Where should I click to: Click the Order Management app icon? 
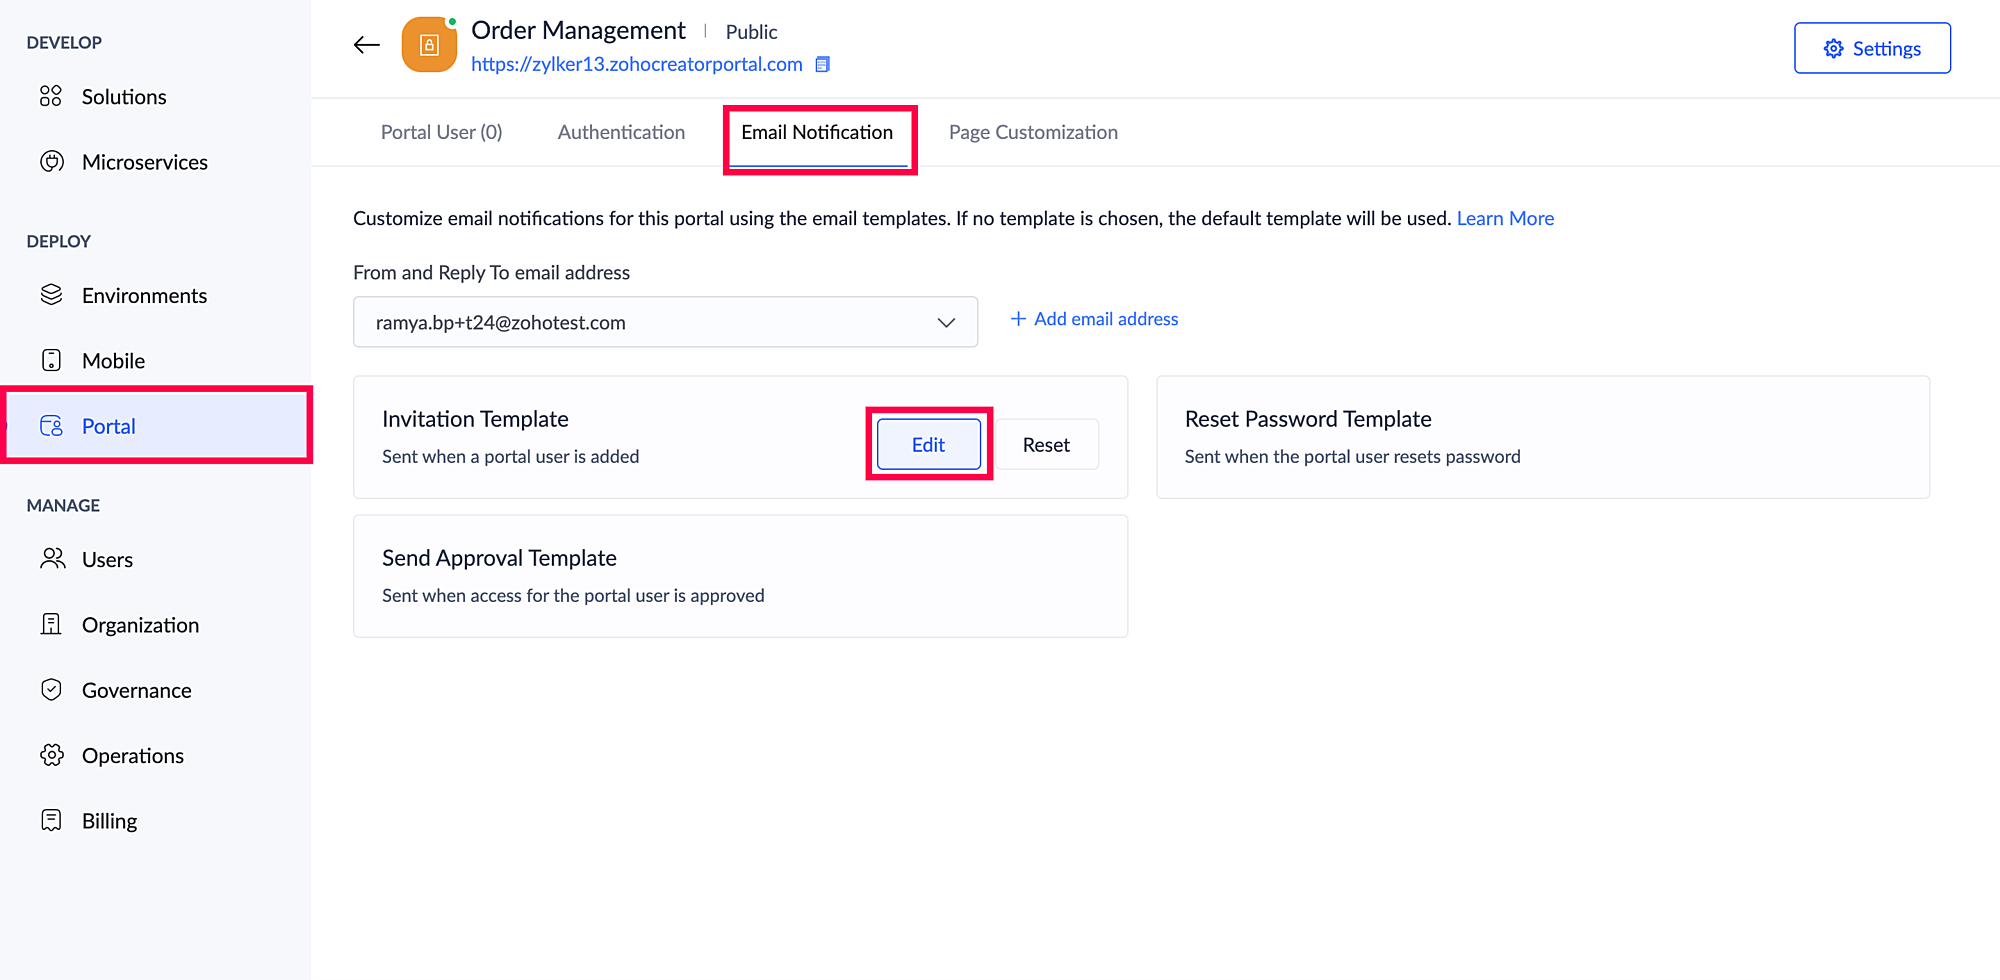pyautogui.click(x=429, y=45)
